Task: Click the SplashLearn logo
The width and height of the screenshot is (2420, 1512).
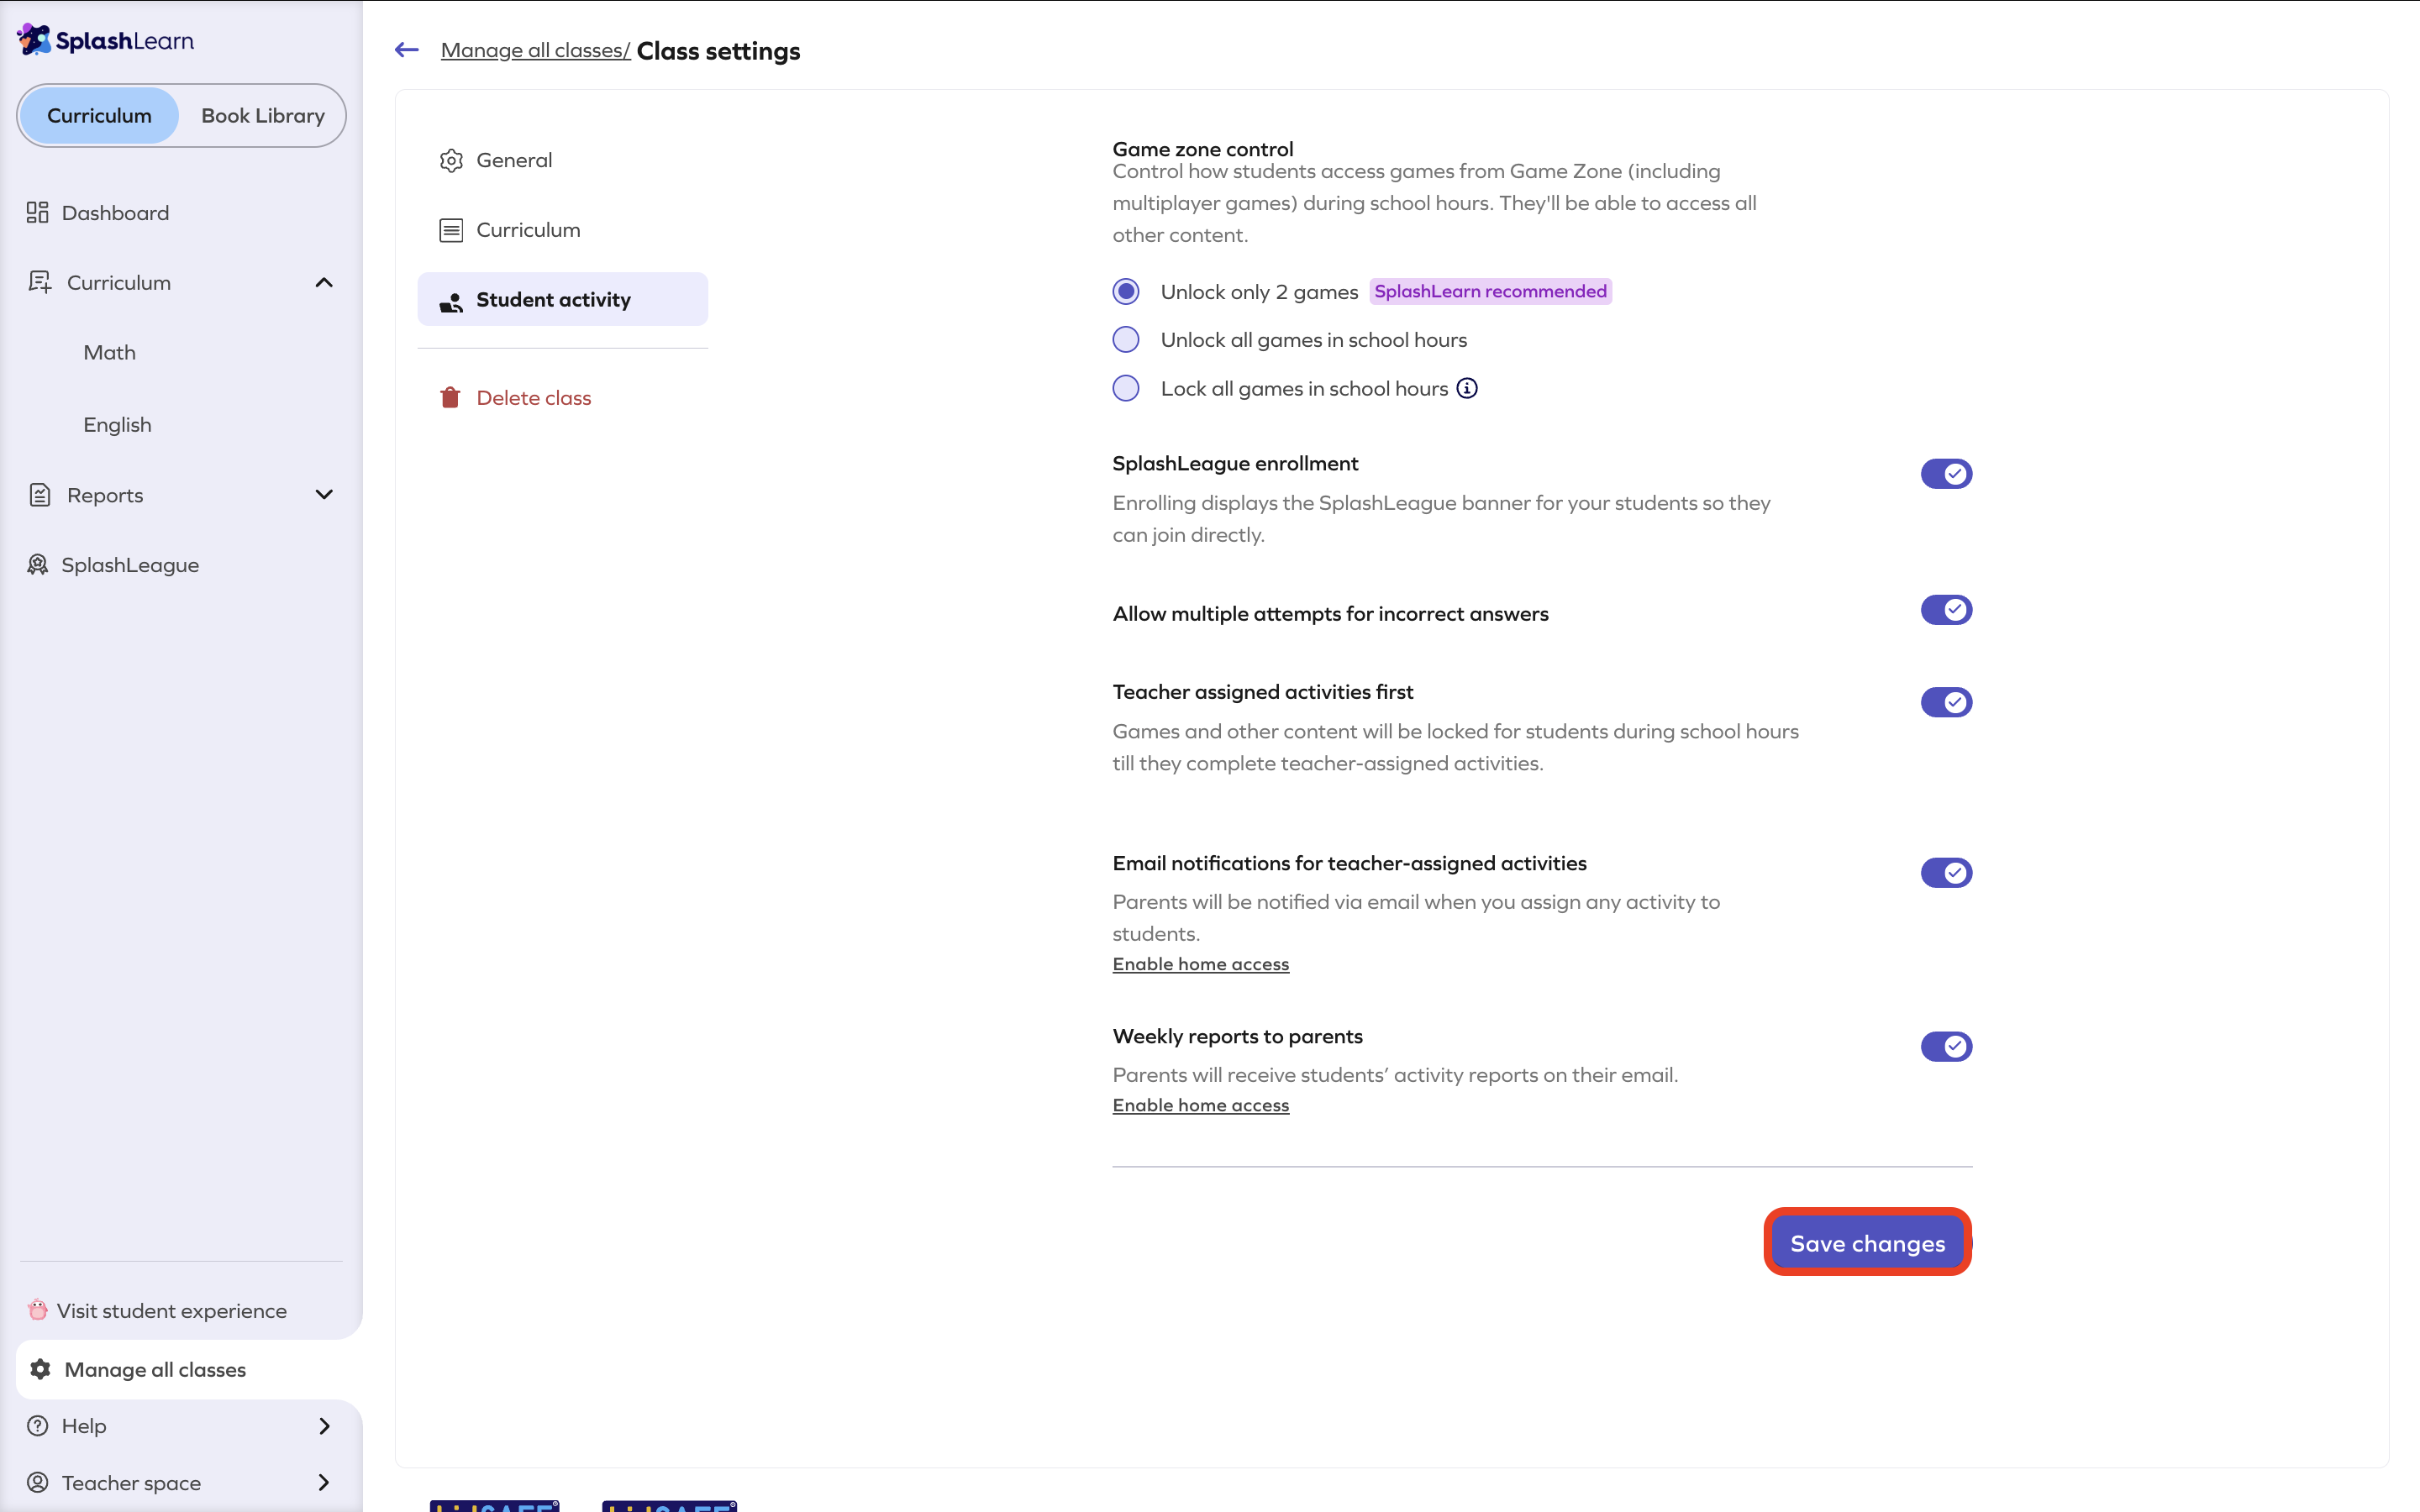Action: click(x=105, y=40)
